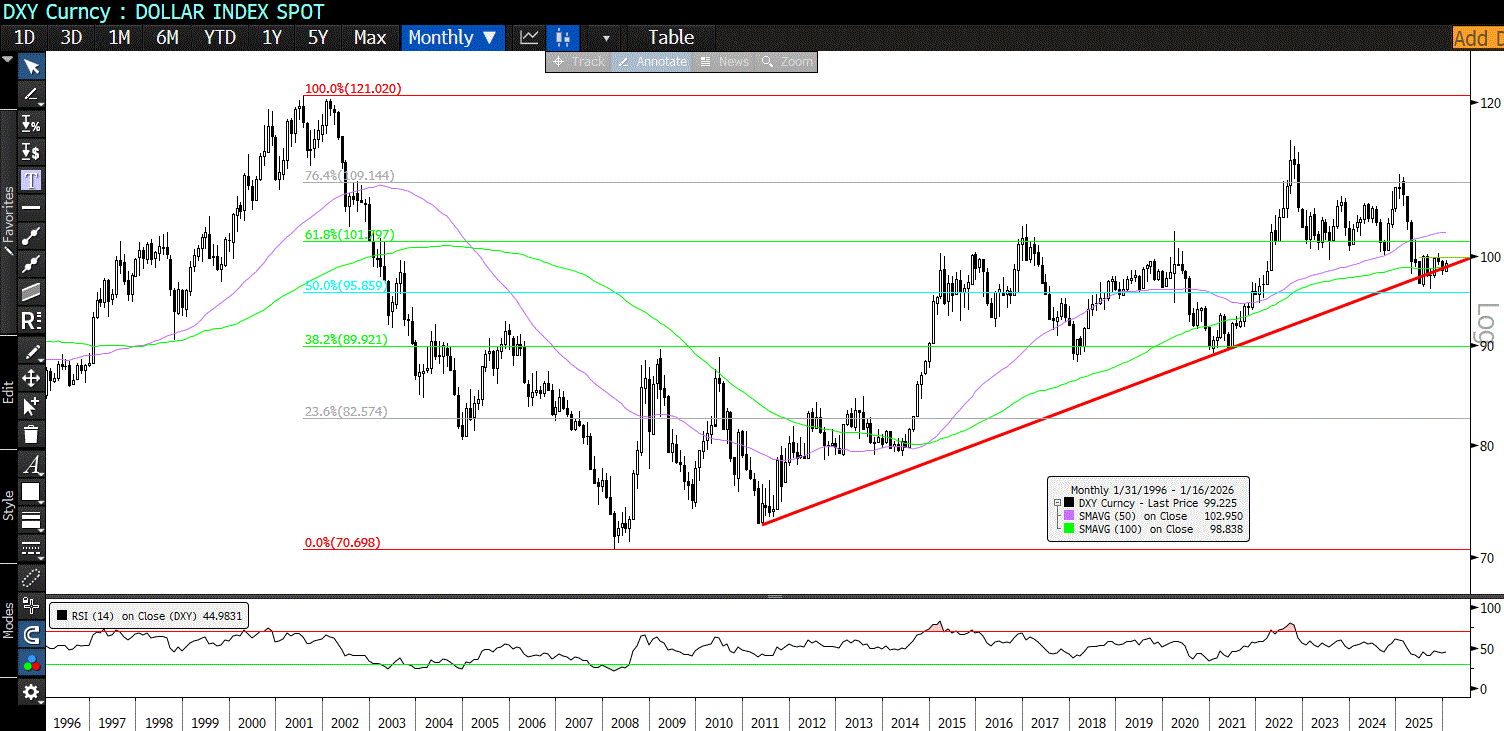Click the Table button
1504x731 pixels.
[670, 38]
